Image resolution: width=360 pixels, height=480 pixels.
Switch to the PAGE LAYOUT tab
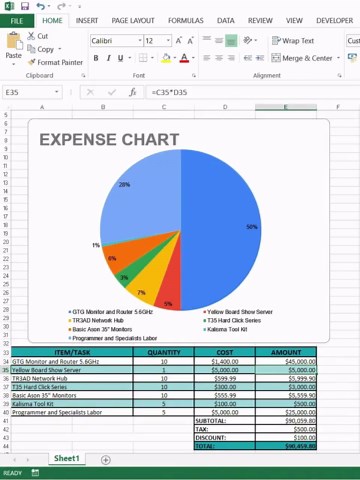pos(133,21)
